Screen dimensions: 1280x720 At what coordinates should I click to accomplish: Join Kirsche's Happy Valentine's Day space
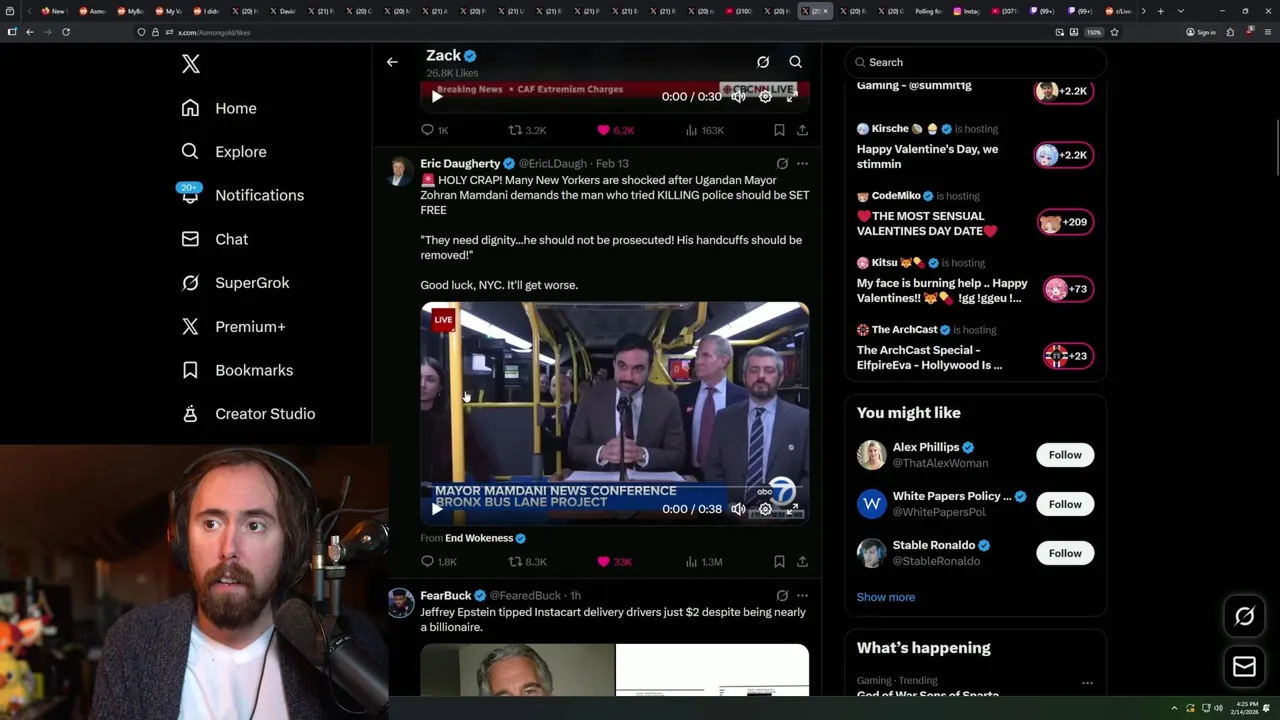click(x=1063, y=155)
